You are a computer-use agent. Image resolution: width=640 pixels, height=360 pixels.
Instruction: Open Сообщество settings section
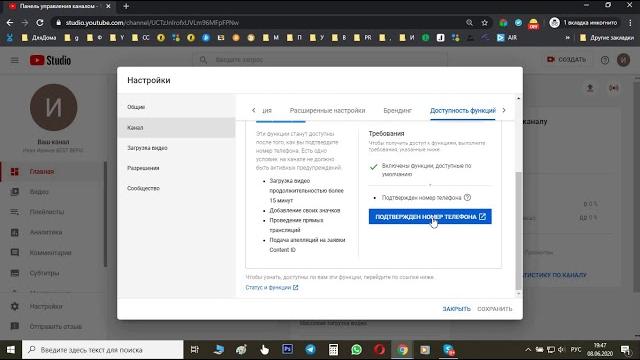(176, 189)
